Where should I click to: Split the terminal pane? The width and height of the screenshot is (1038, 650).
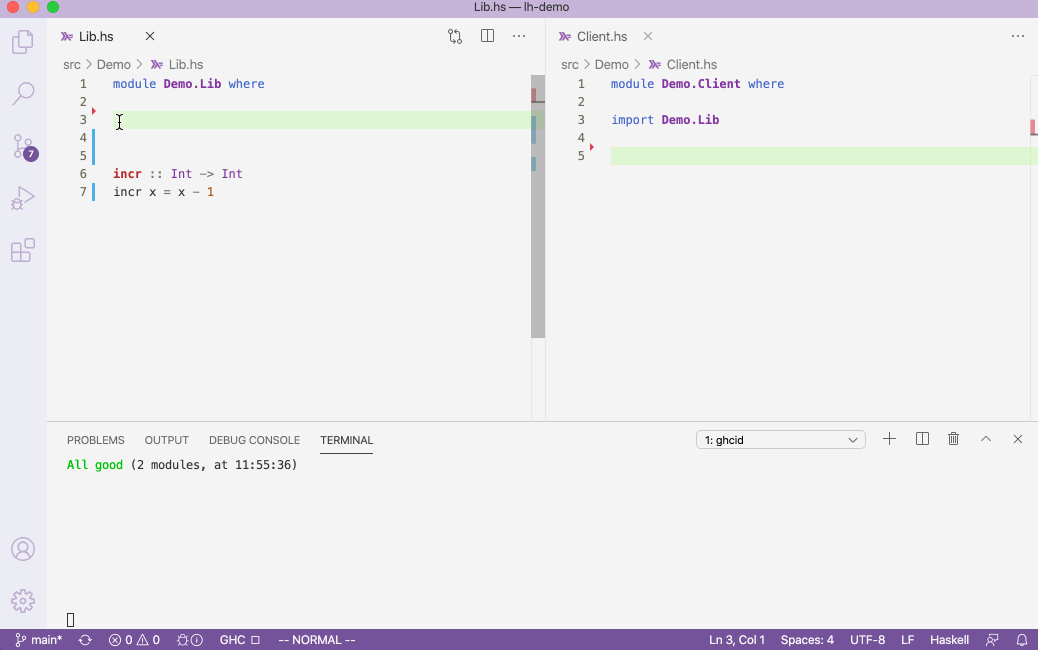point(922,439)
